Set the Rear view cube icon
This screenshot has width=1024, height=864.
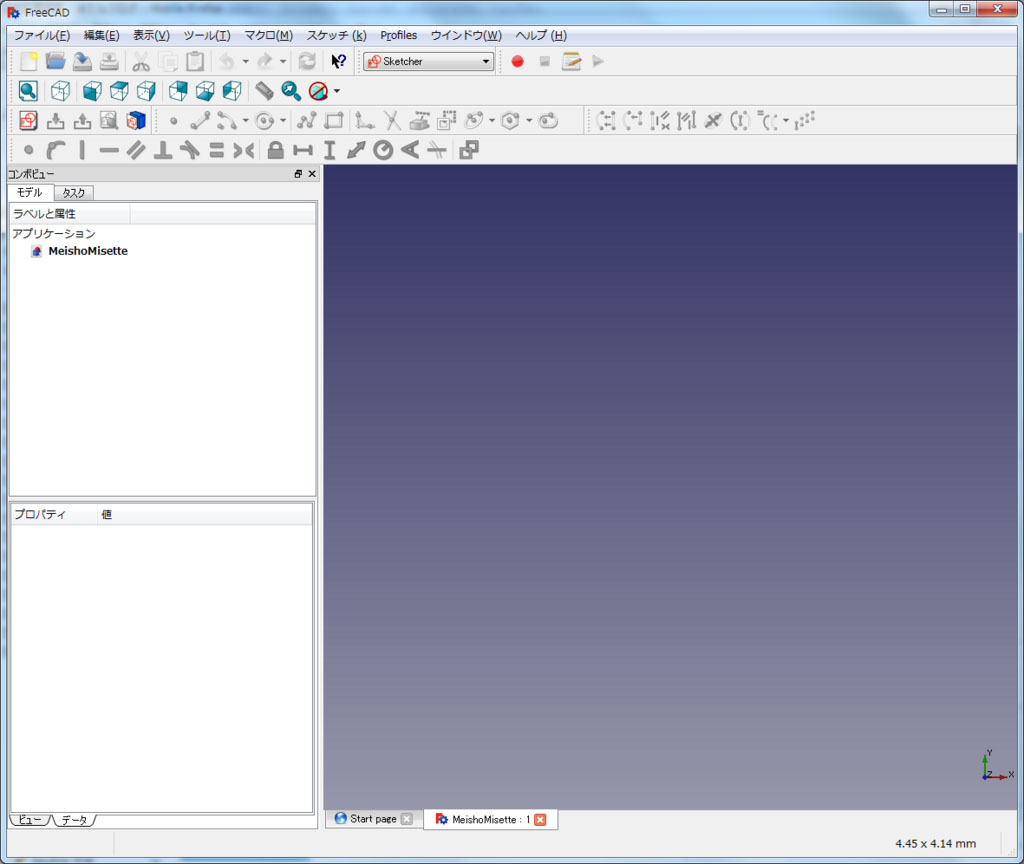tap(178, 91)
